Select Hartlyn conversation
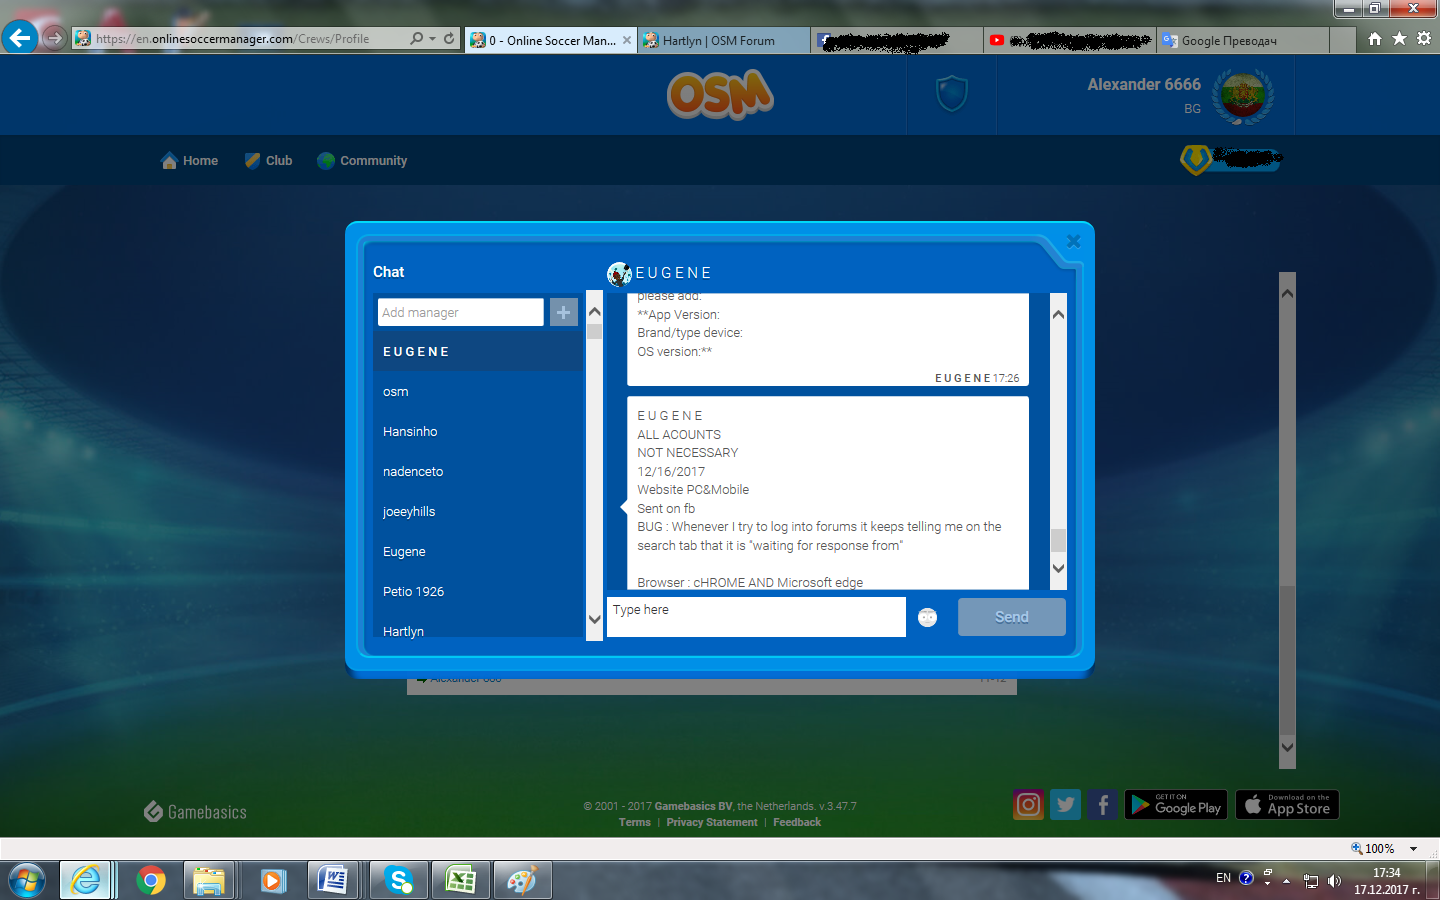The height and width of the screenshot is (900, 1440). point(478,627)
